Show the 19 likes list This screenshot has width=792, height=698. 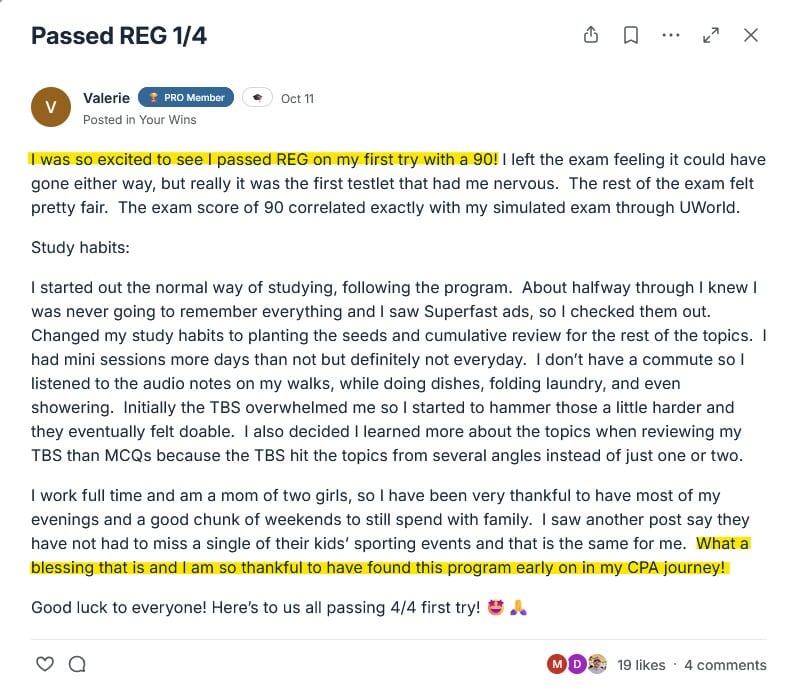coord(641,665)
